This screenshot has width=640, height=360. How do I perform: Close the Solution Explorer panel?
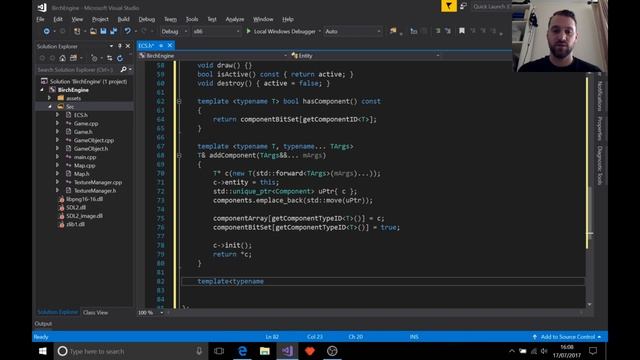128,46
